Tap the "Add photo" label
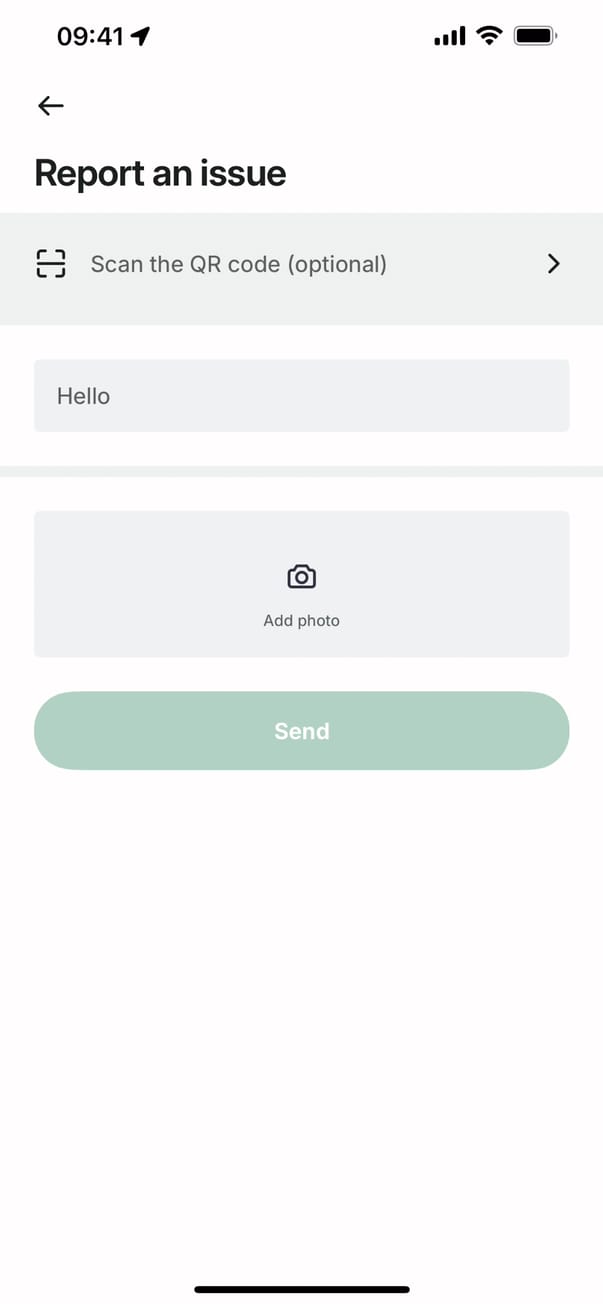The image size is (603, 1304). pyautogui.click(x=301, y=620)
